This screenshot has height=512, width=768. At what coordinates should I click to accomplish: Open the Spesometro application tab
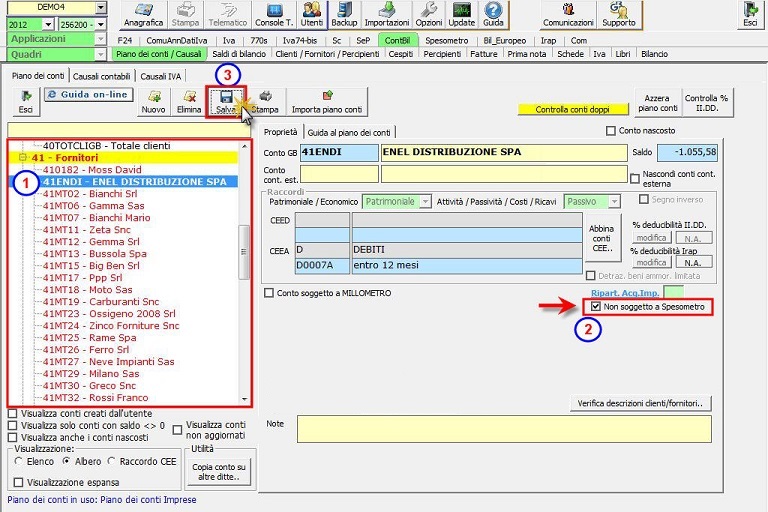pyautogui.click(x=446, y=41)
